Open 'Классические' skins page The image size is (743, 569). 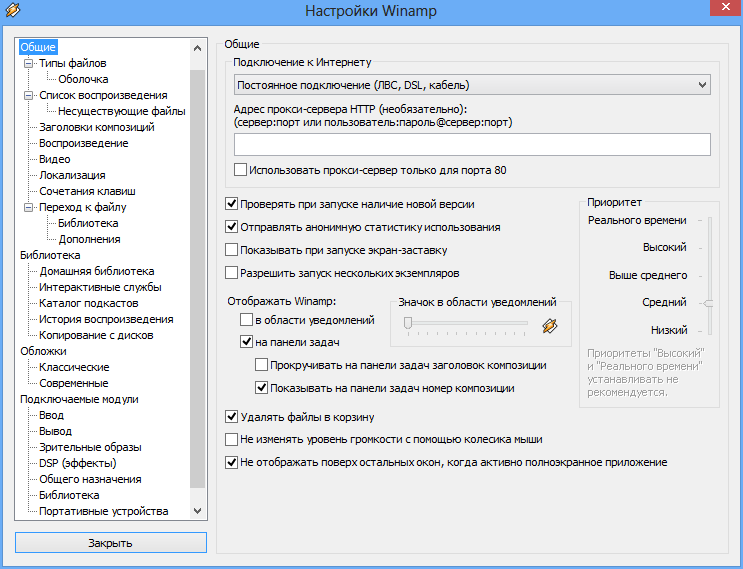click(74, 367)
